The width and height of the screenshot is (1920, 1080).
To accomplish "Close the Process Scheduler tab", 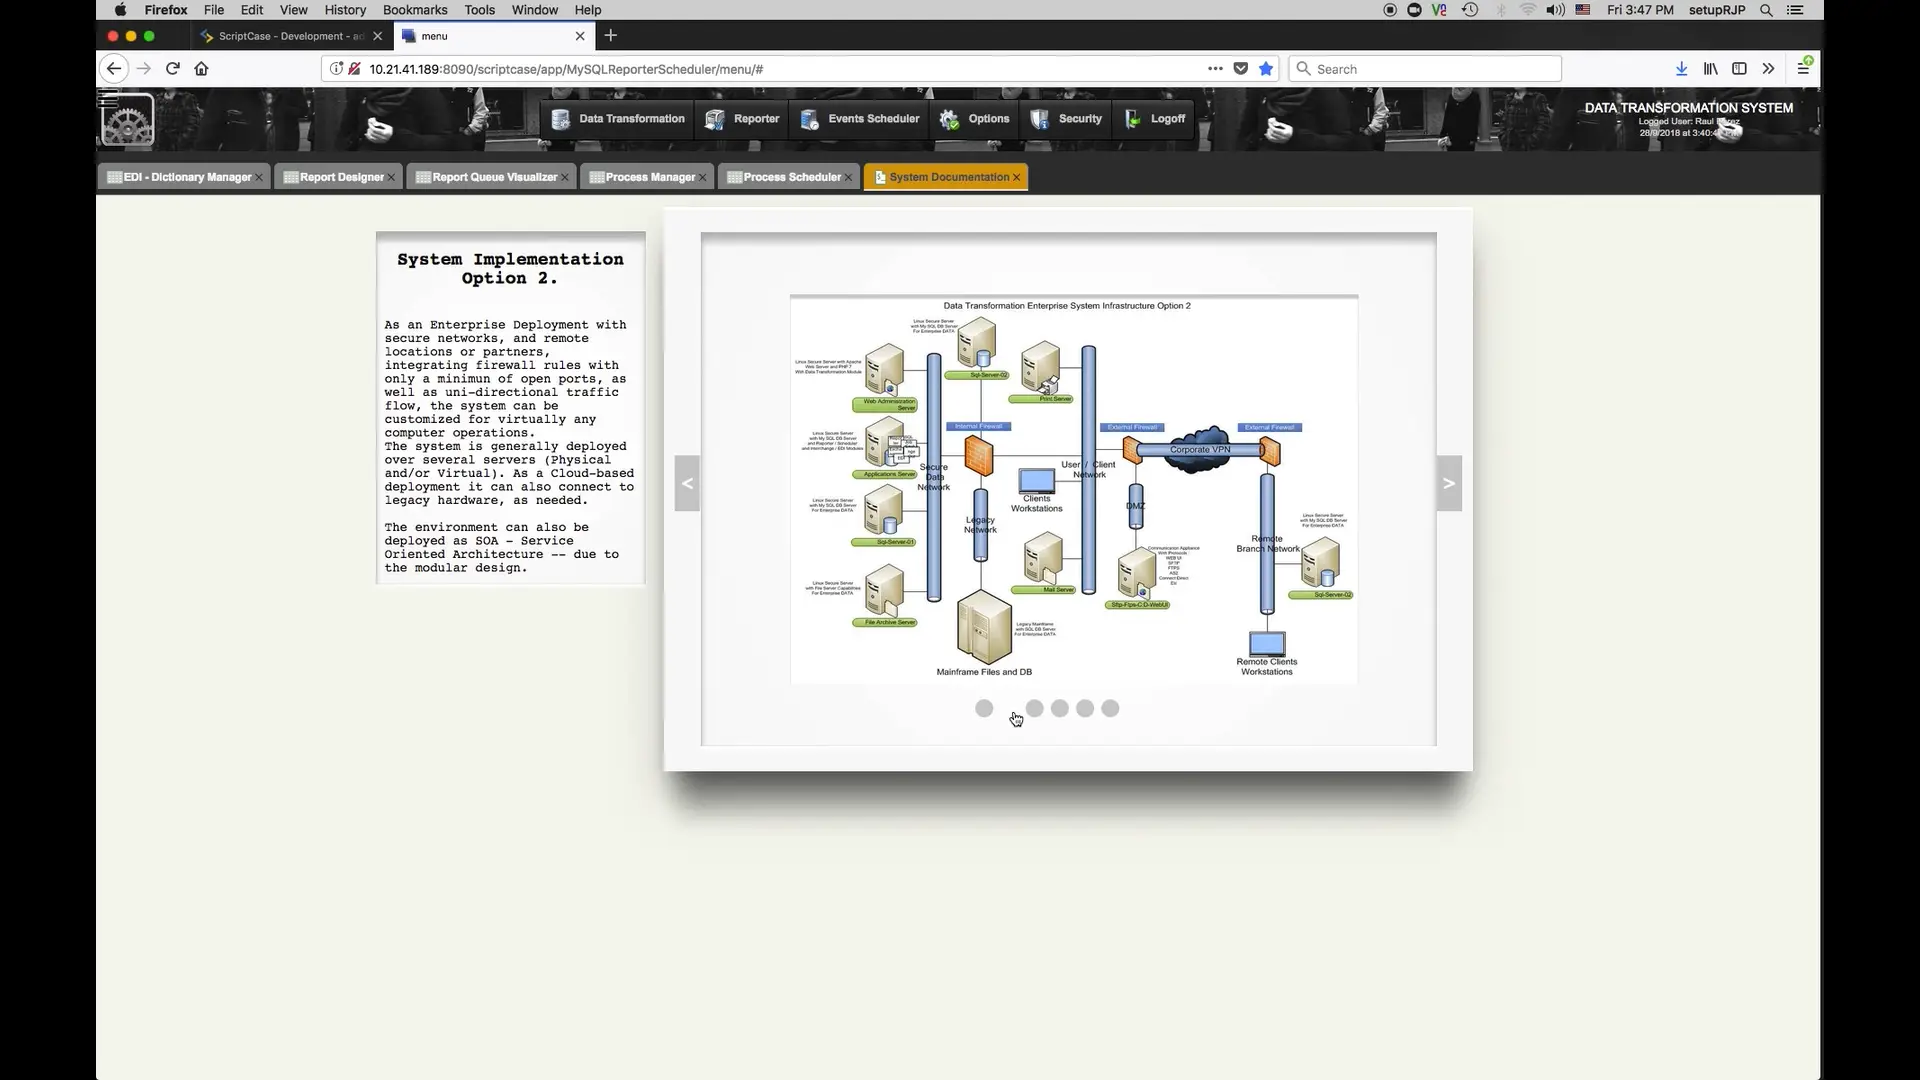I will click(x=848, y=177).
